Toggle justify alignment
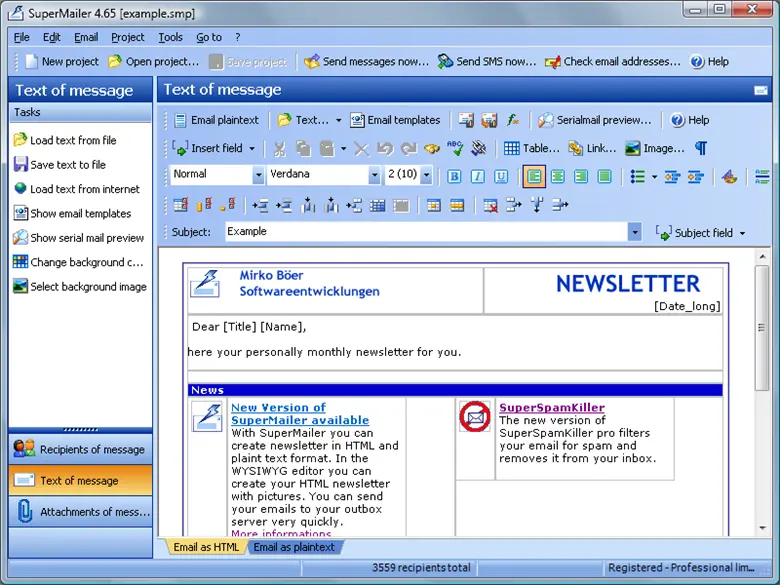 pos(604,177)
